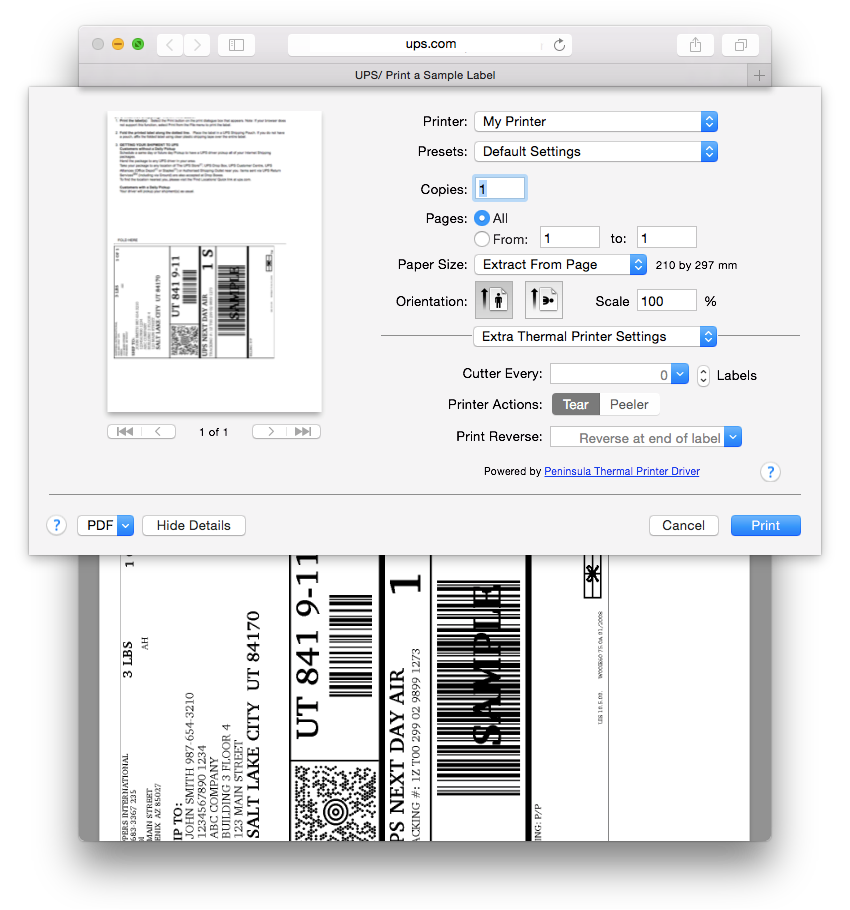Jump to first preview page
Viewport: 850px width, 910px height.
point(125,432)
